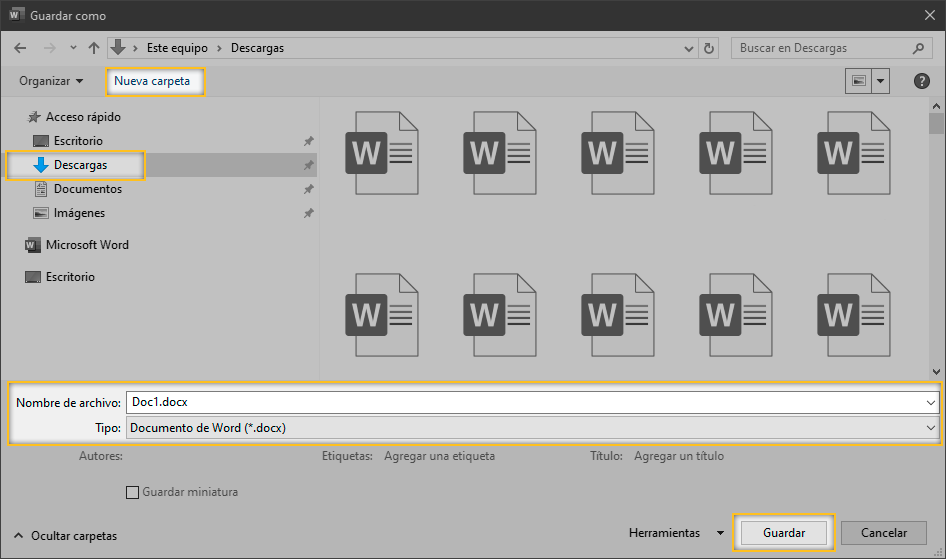Click the search magnifier icon
The width and height of the screenshot is (946, 559).
pyautogui.click(x=918, y=48)
